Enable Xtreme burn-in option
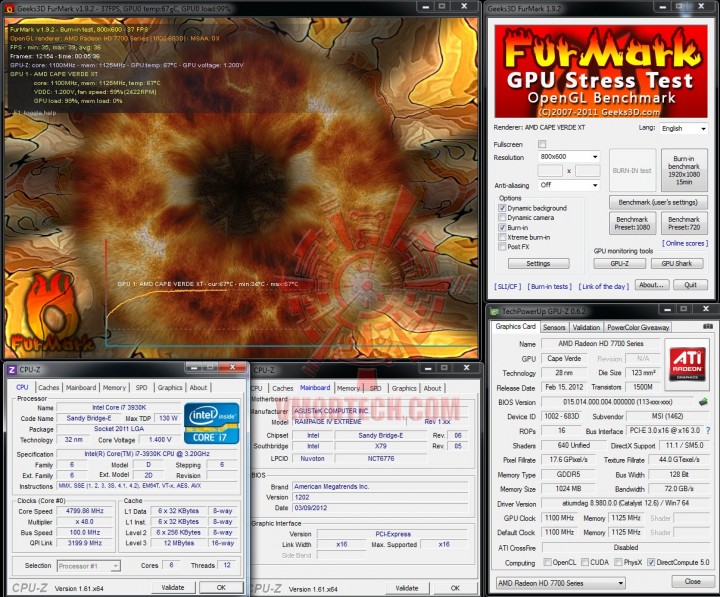720x597 pixels. (x=502, y=237)
